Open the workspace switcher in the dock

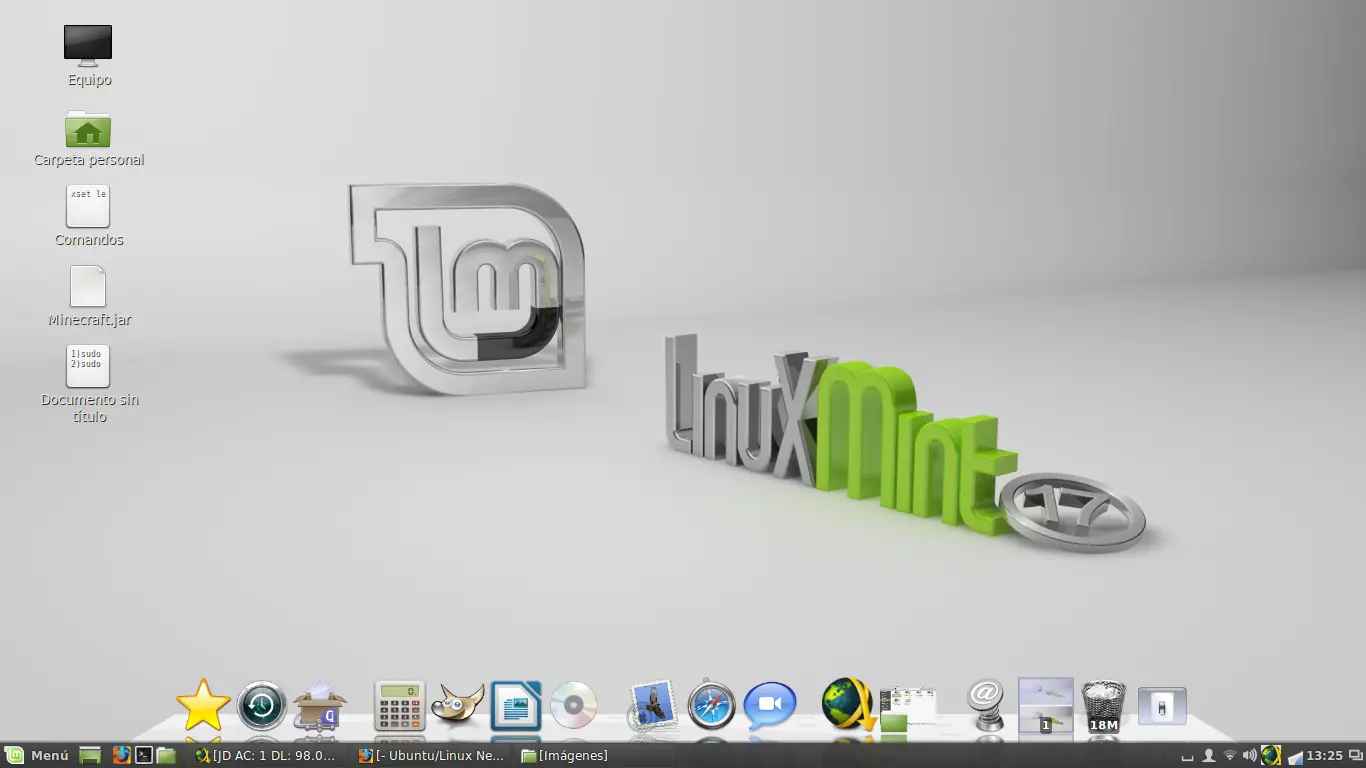point(1045,705)
